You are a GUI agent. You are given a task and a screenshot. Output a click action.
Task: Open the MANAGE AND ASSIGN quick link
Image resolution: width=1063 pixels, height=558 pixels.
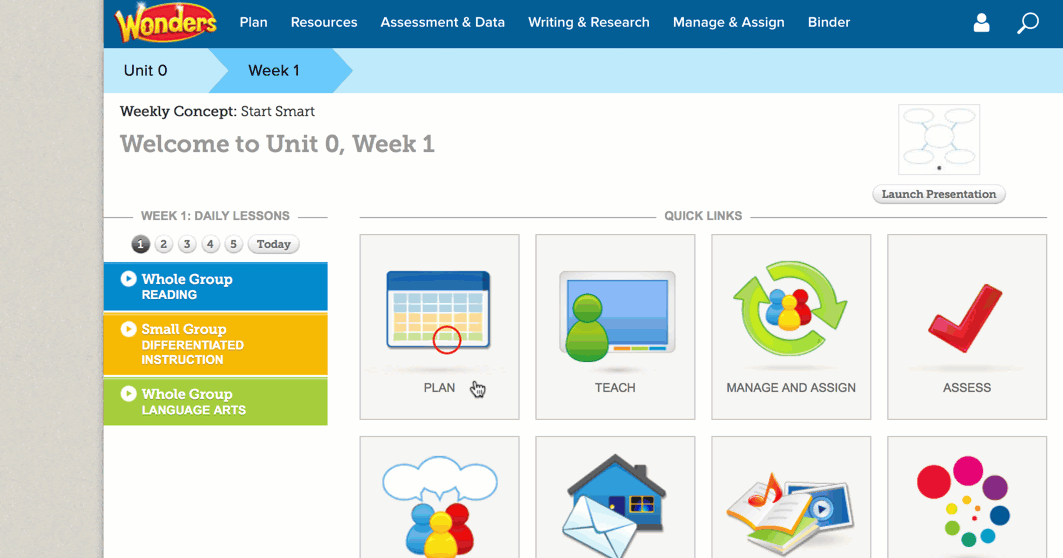click(x=791, y=327)
